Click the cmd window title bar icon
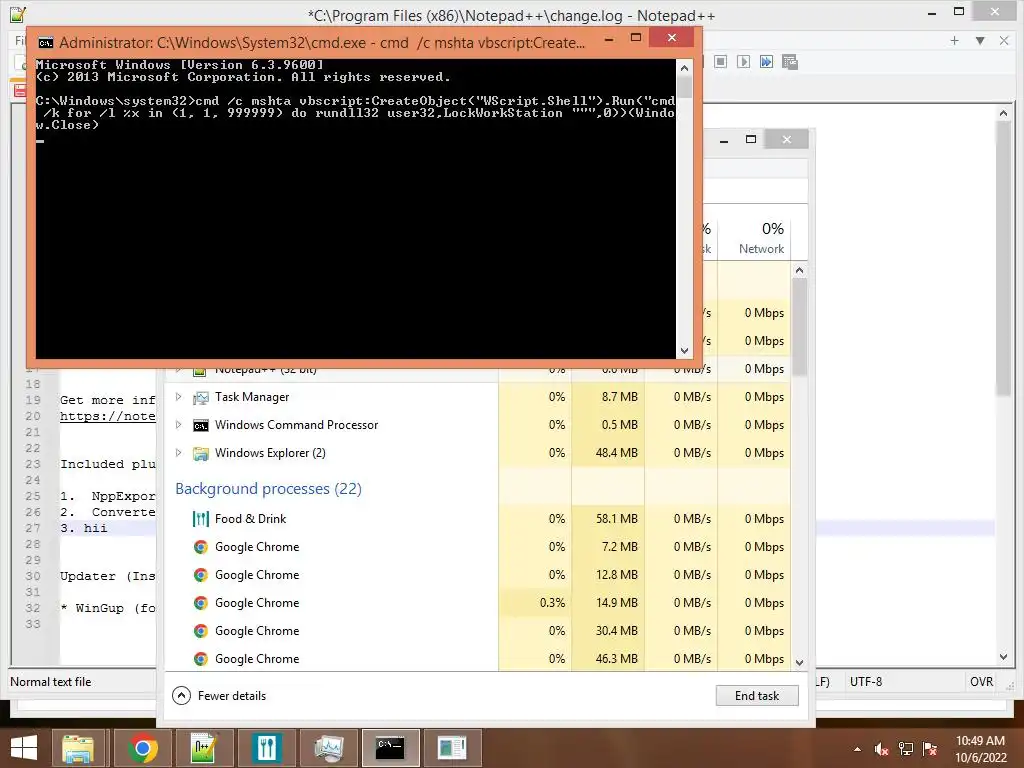Image resolution: width=1024 pixels, height=768 pixels. tap(46, 43)
